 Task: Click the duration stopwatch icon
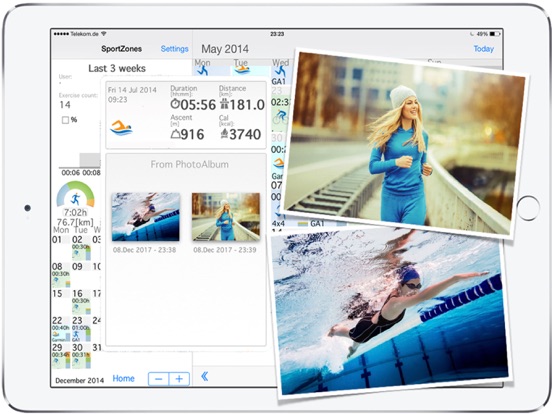coord(175,104)
